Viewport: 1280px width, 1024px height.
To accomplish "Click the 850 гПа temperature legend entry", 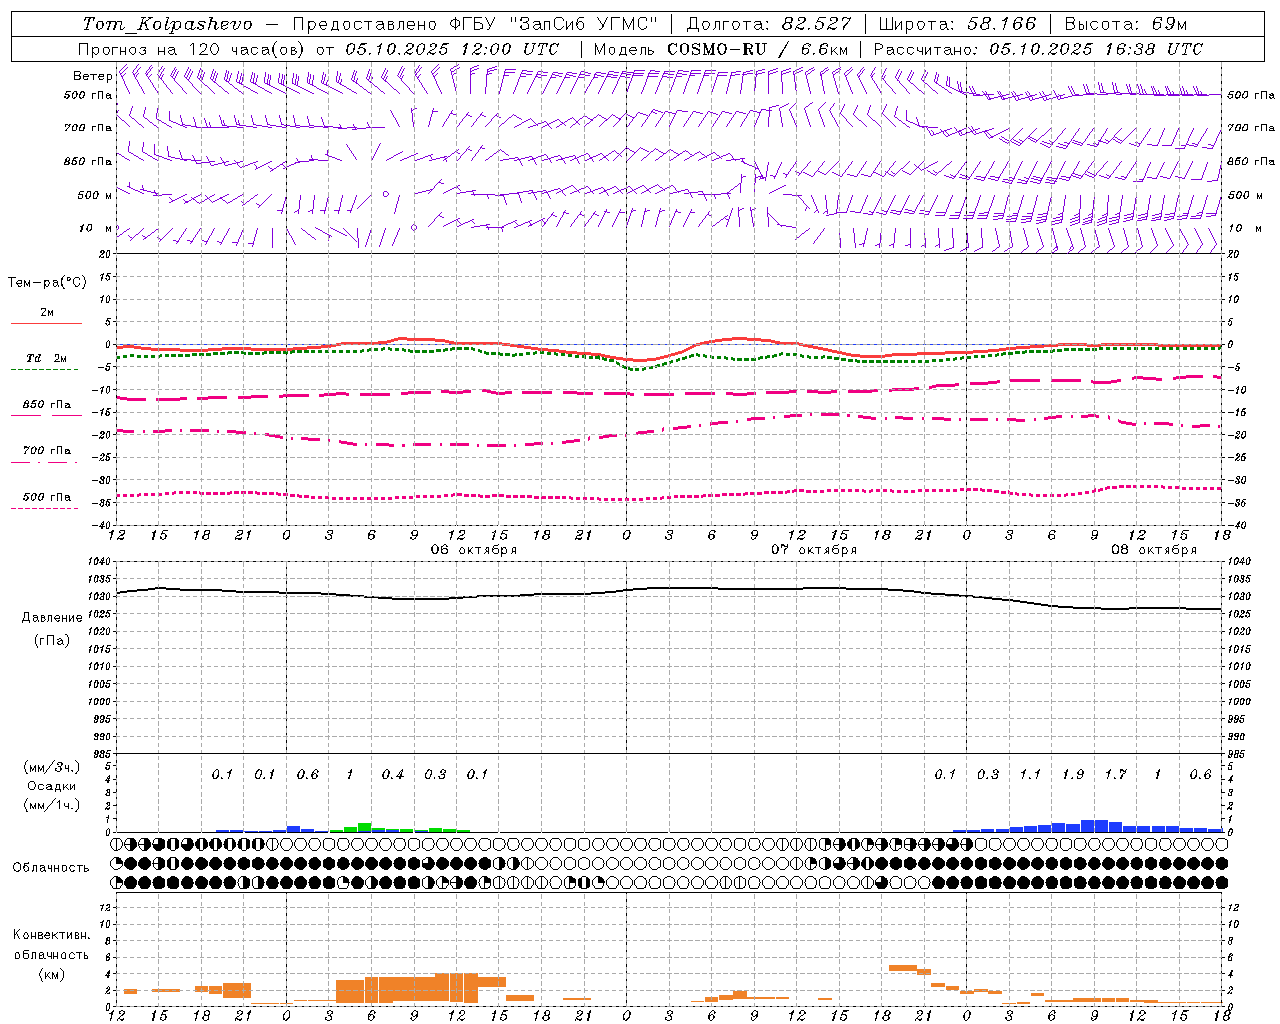I will pyautogui.click(x=46, y=405).
